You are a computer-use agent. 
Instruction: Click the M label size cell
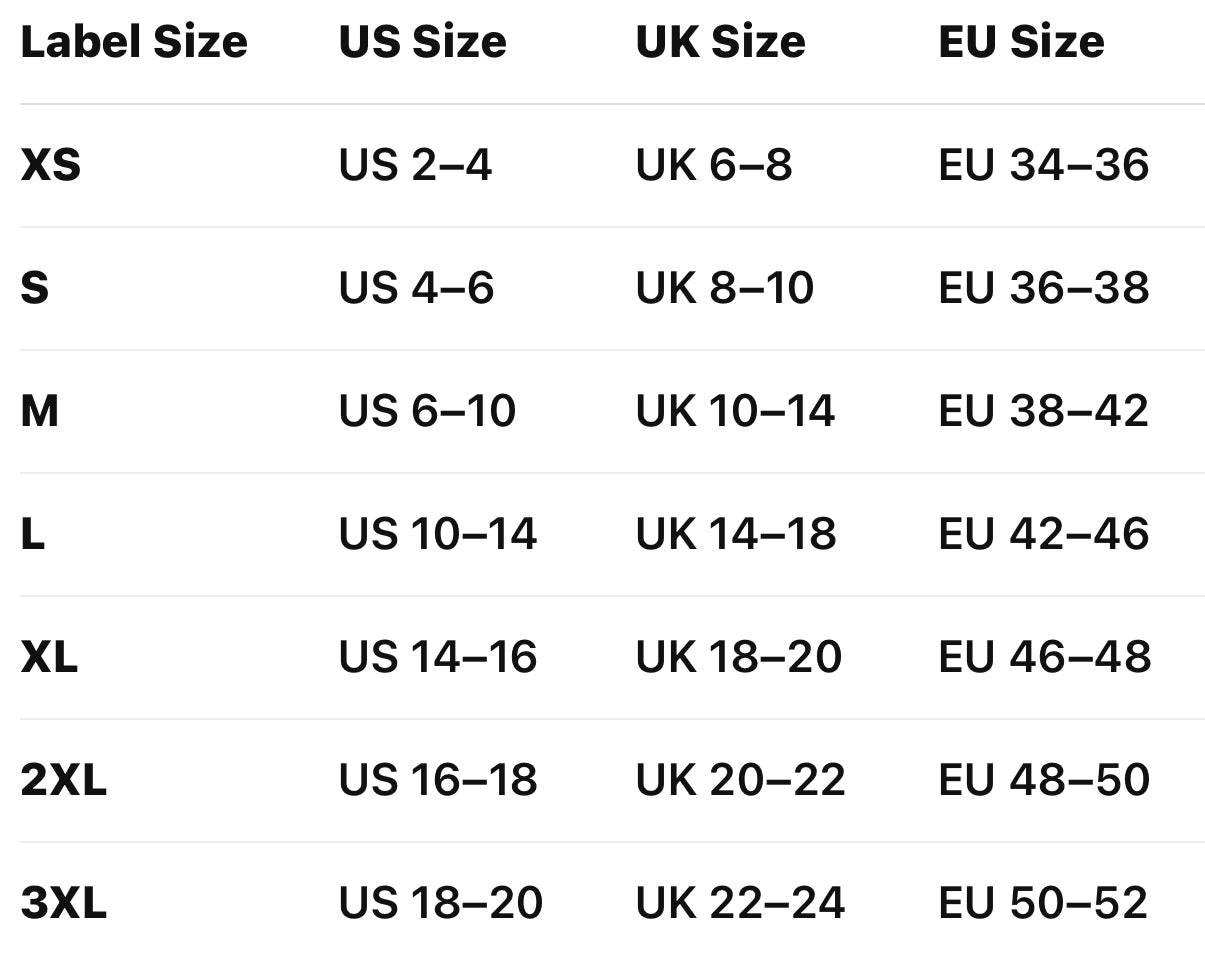pyautogui.click(x=40, y=411)
